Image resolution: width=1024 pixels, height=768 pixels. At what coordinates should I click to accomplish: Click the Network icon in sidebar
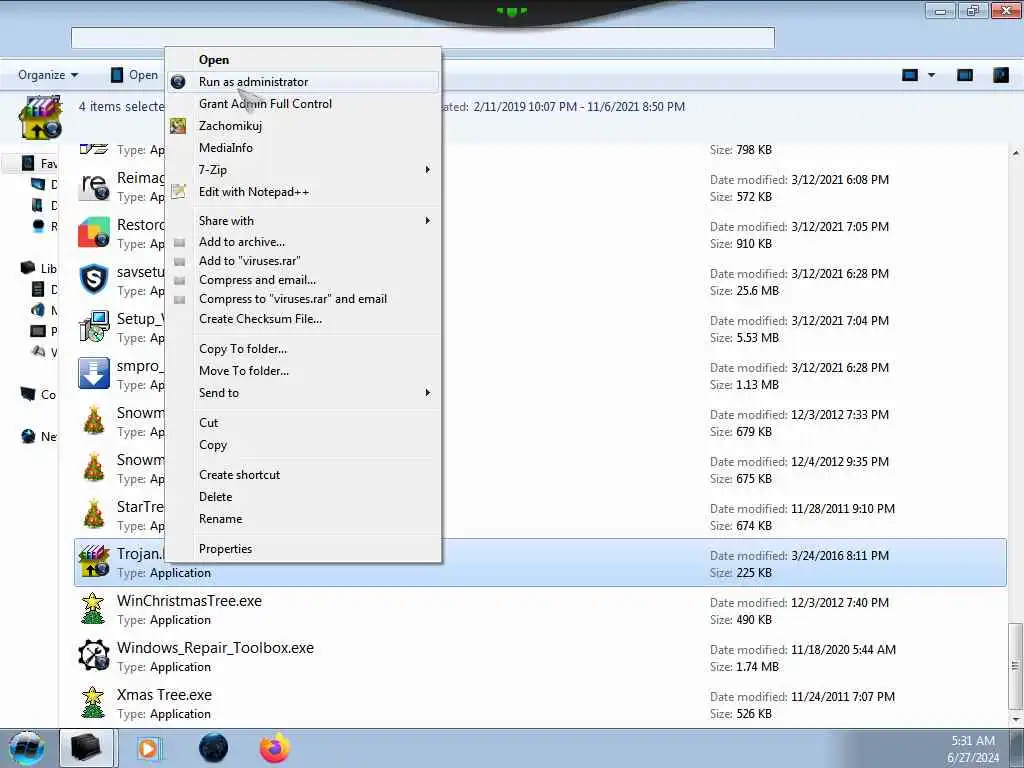(27, 436)
